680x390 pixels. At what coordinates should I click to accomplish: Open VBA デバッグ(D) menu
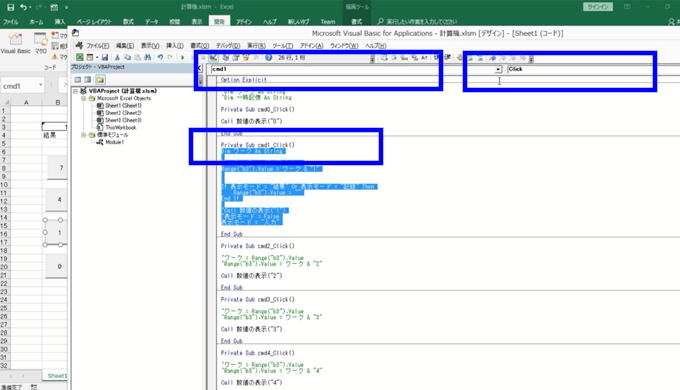coord(228,46)
